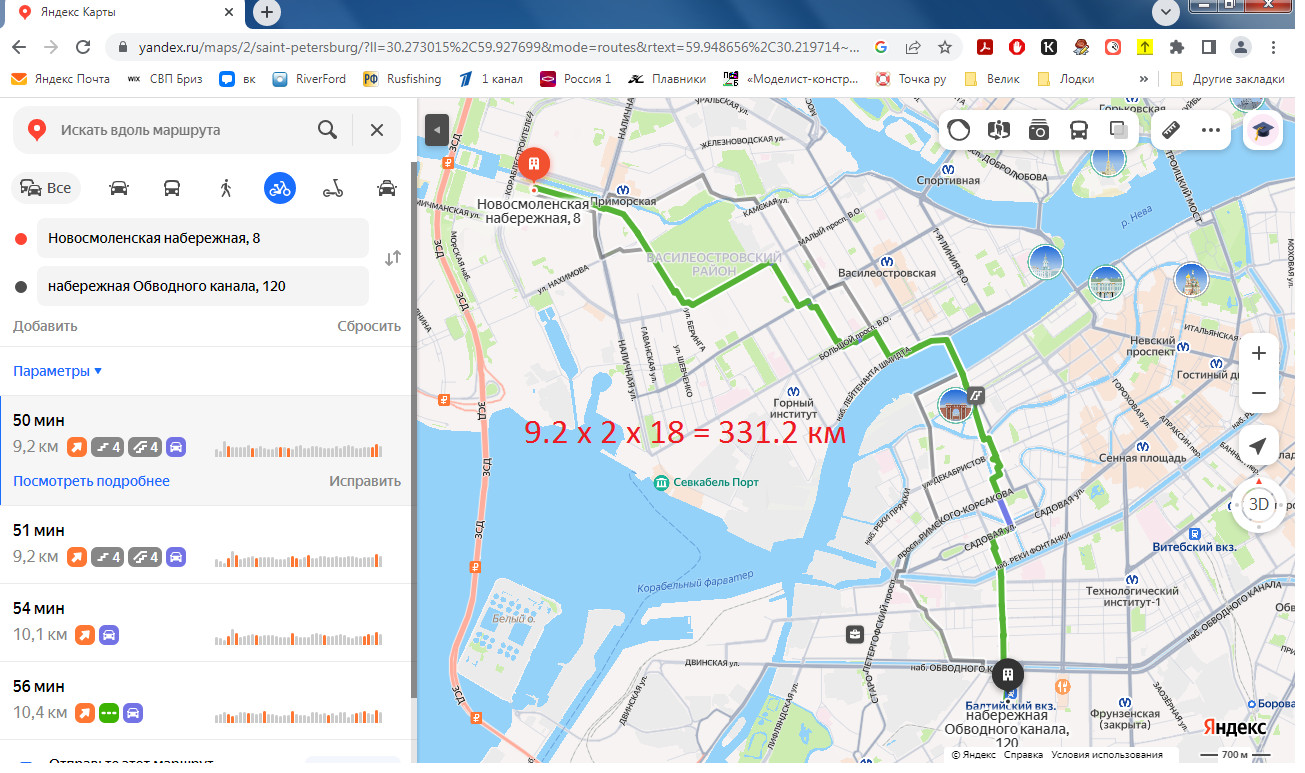The width and height of the screenshot is (1305, 773).
Task: Open the tab search dropdown arrow
Action: pos(1166,12)
